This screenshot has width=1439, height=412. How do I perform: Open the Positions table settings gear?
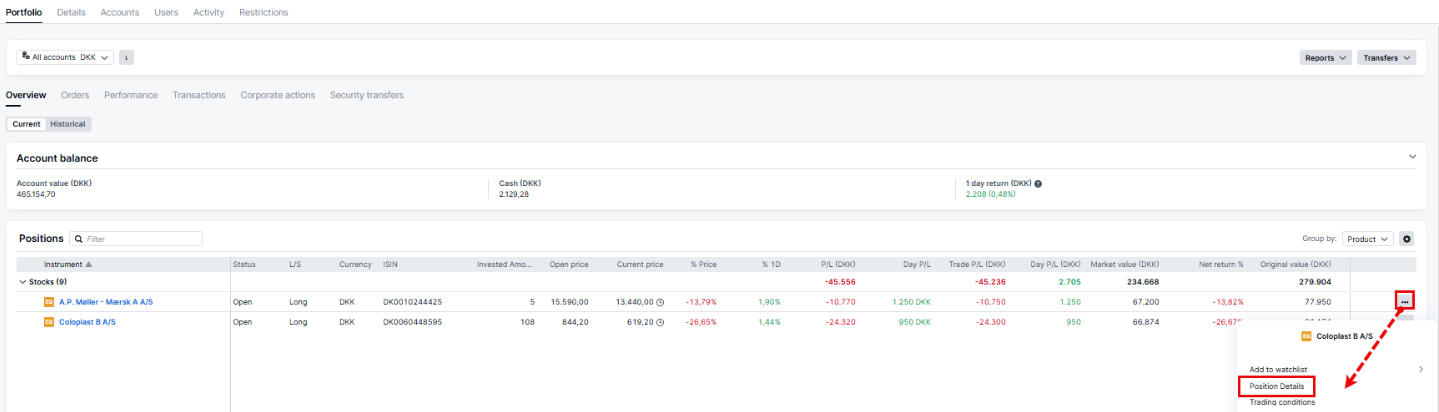click(x=1407, y=239)
